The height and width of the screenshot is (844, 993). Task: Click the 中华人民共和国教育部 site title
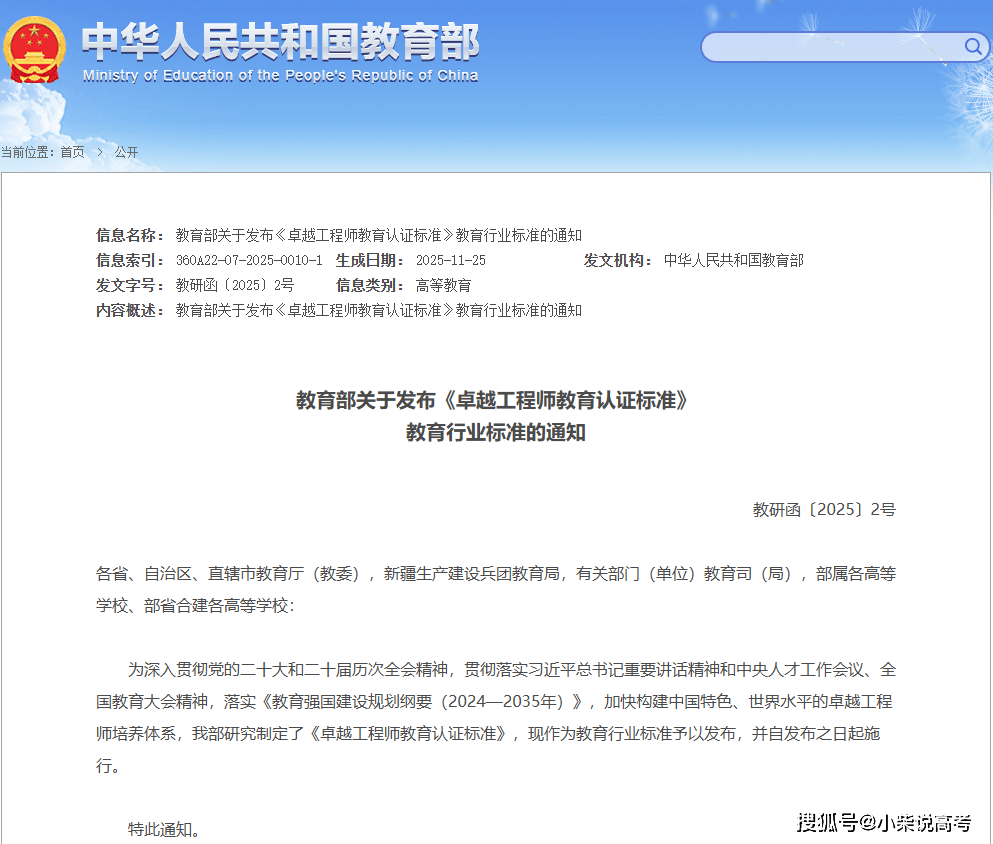pyautogui.click(x=281, y=42)
